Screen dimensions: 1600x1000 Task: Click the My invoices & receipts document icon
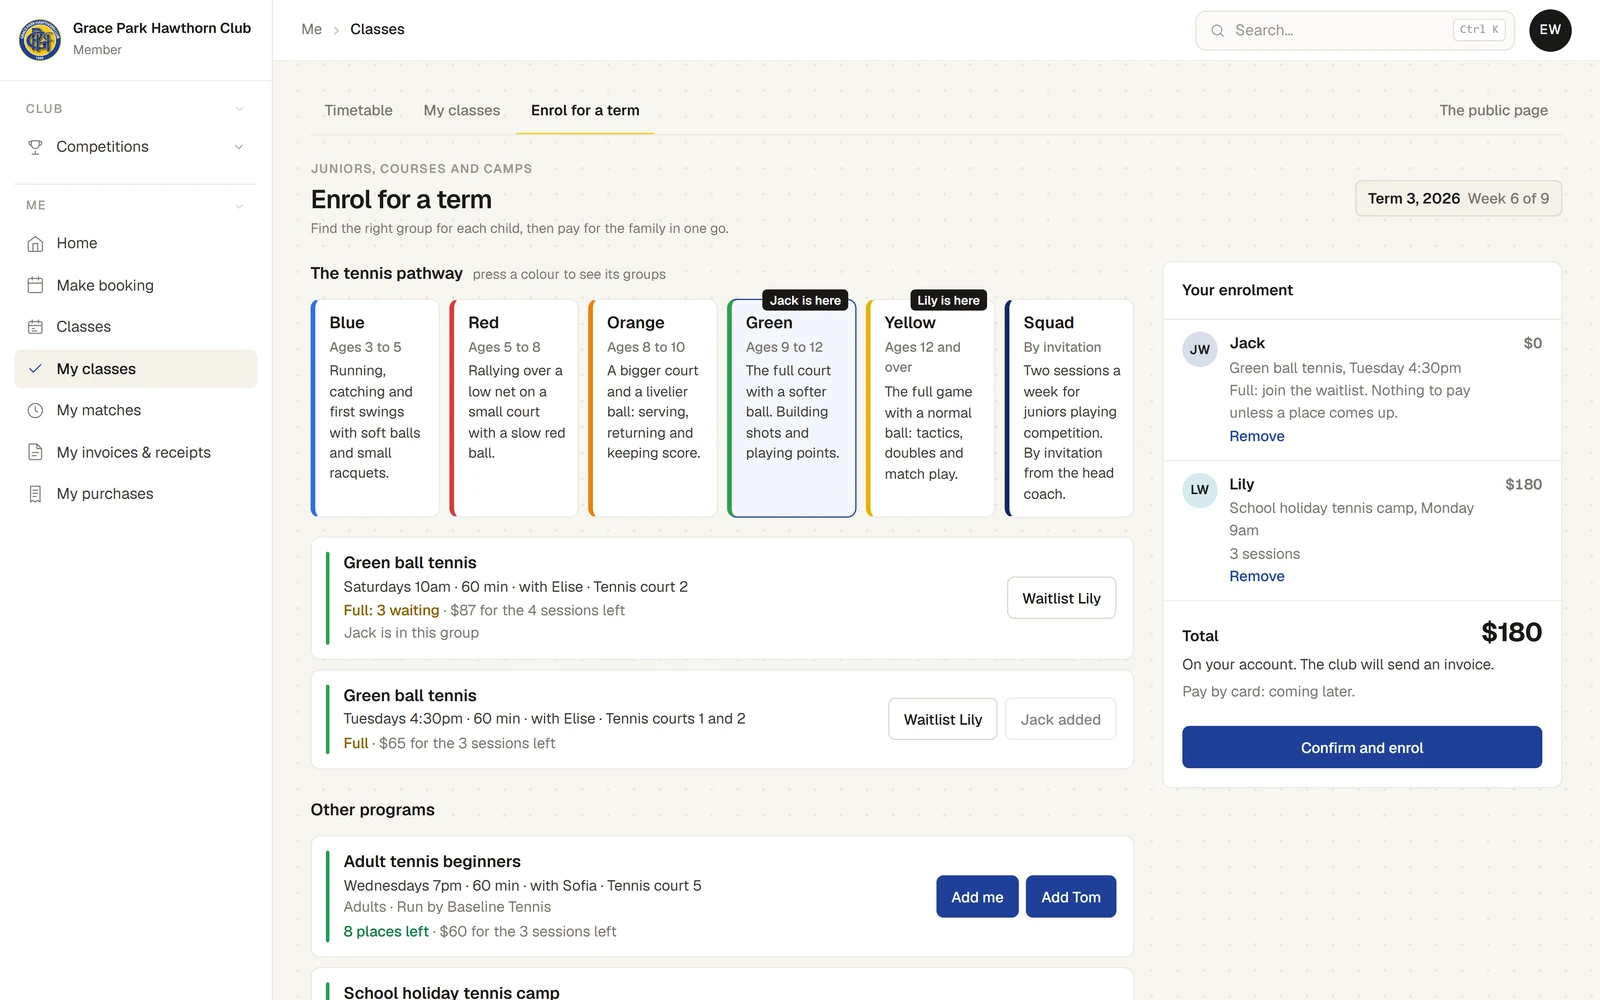pyautogui.click(x=35, y=452)
